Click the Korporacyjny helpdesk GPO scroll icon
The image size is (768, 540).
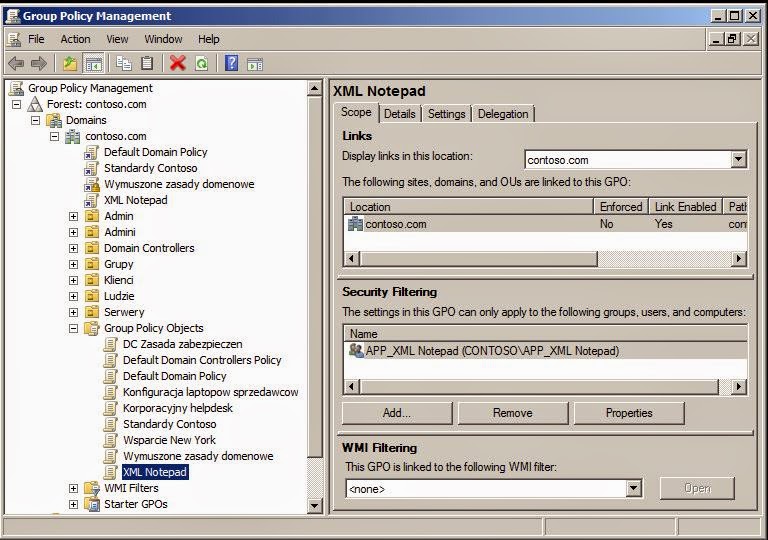(x=111, y=408)
